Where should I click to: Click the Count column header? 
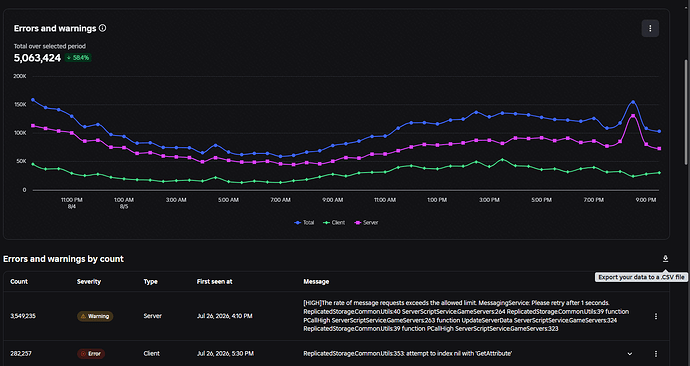(x=19, y=282)
